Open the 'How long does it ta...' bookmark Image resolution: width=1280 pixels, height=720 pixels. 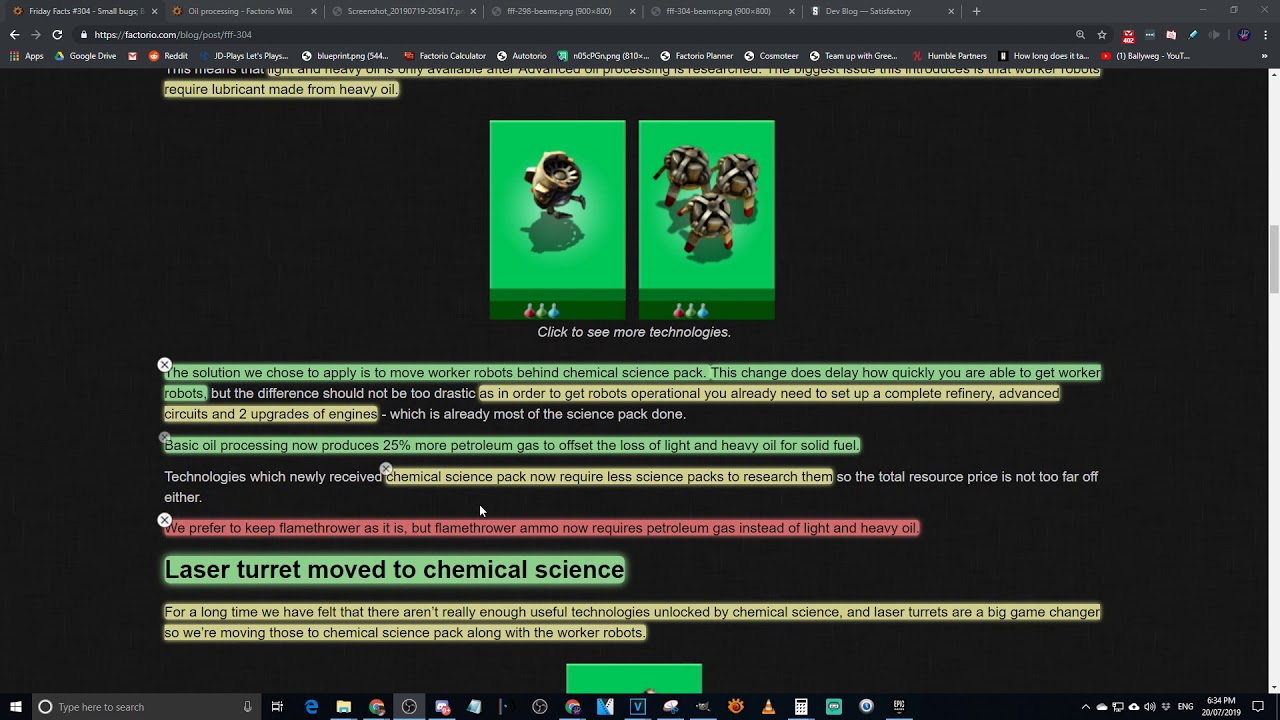[1043, 56]
